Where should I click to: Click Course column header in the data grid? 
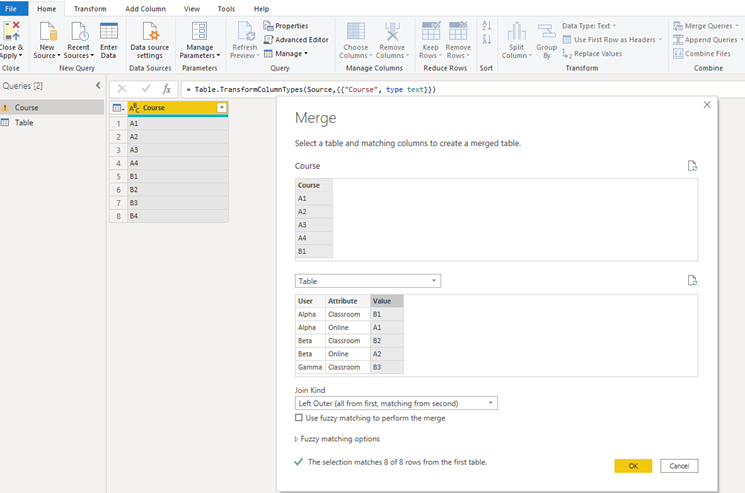(178, 108)
